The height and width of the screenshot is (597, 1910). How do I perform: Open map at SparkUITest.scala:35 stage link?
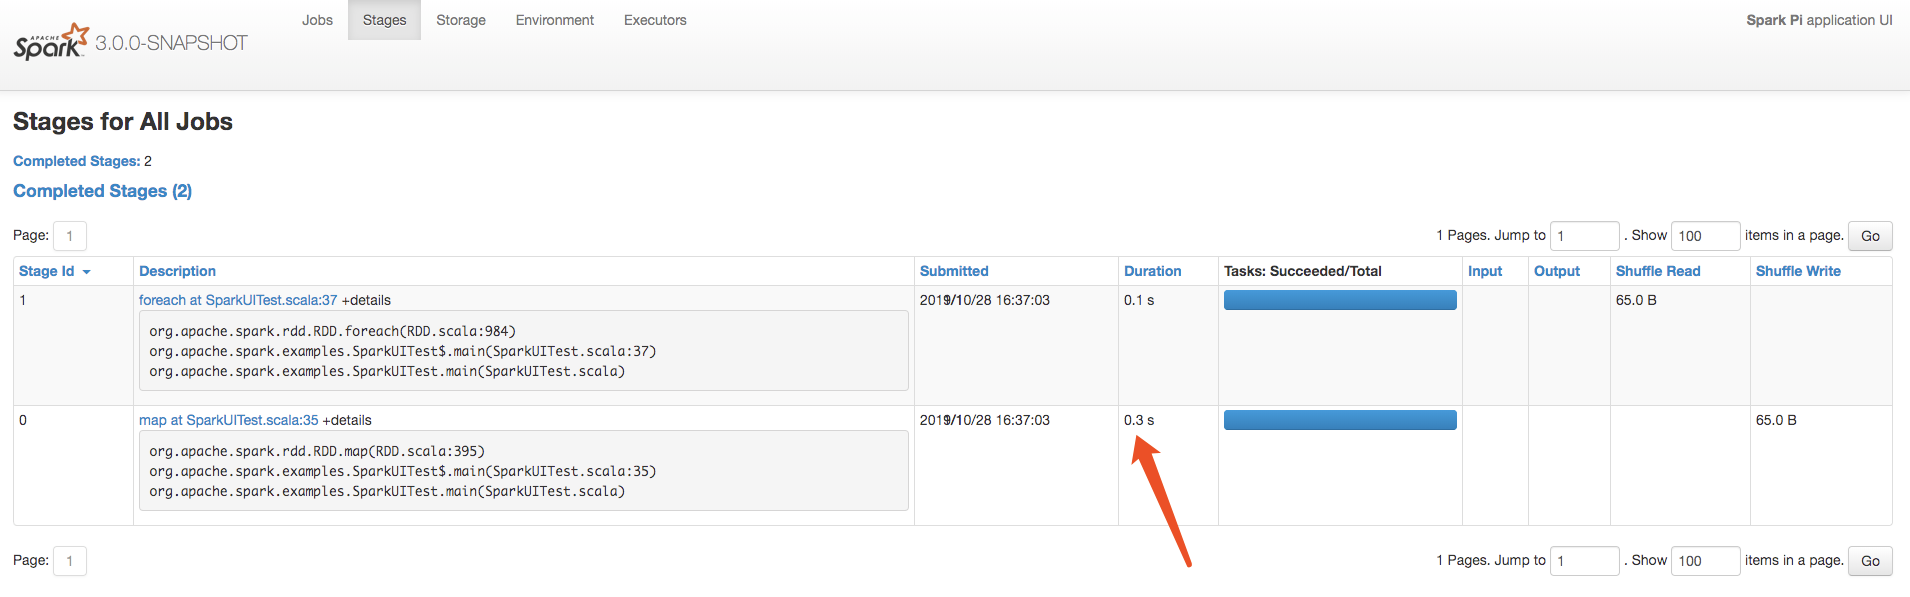(x=229, y=420)
